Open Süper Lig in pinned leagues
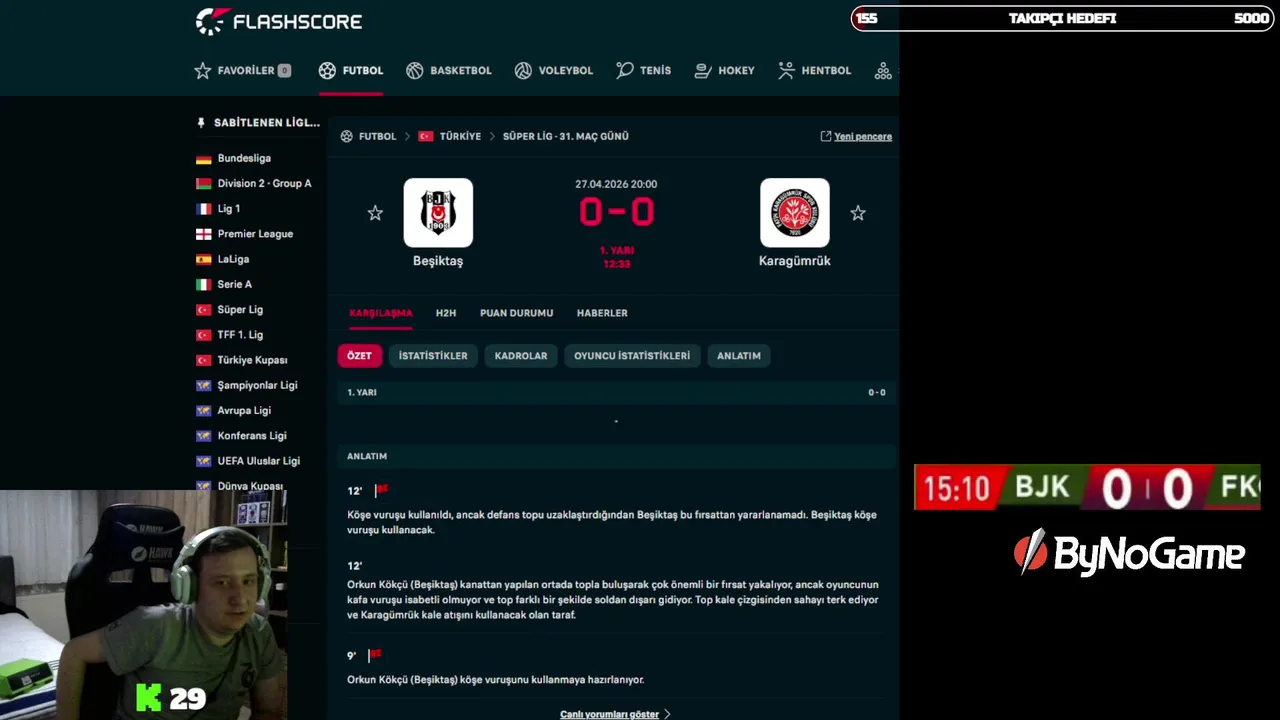 240,310
